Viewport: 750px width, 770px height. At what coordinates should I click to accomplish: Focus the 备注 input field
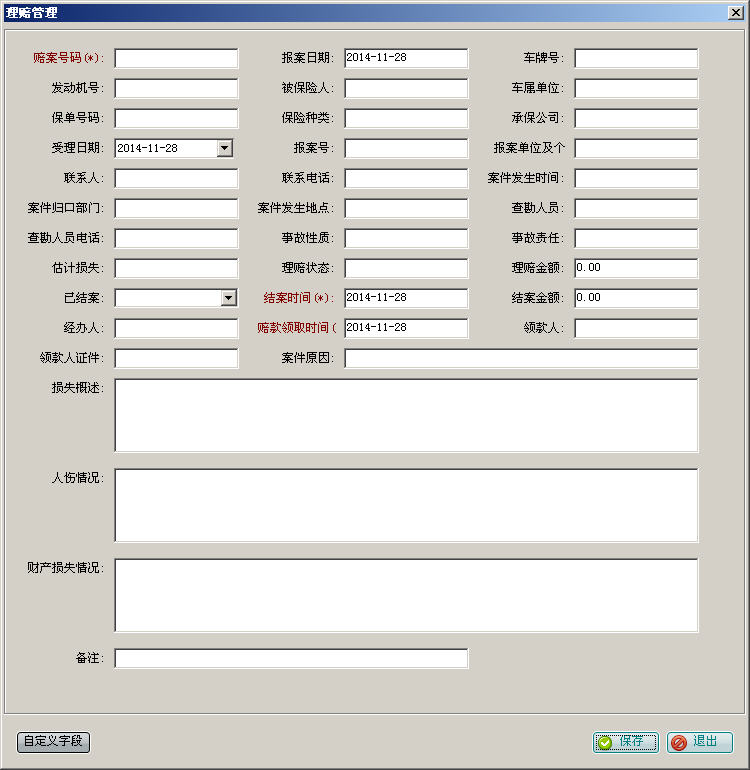pyautogui.click(x=291, y=658)
